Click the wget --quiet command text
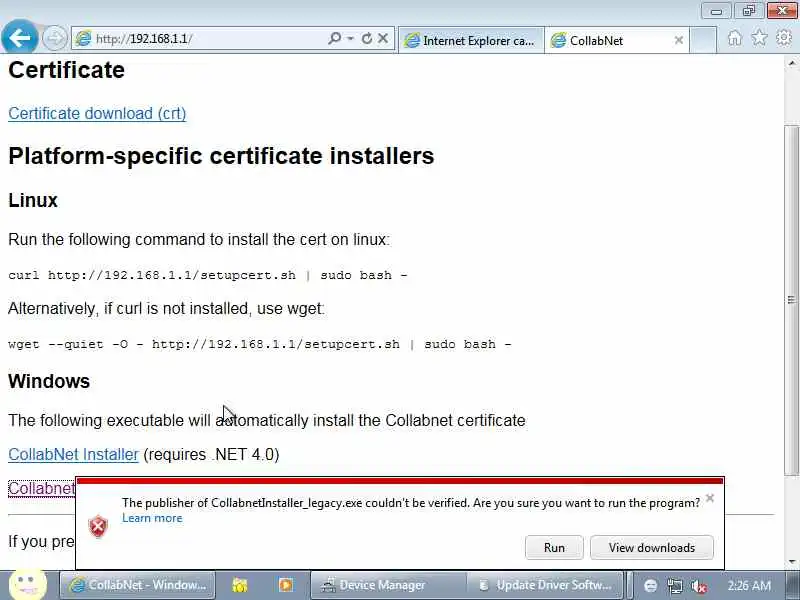Screen dimensions: 800x600 click(260, 344)
